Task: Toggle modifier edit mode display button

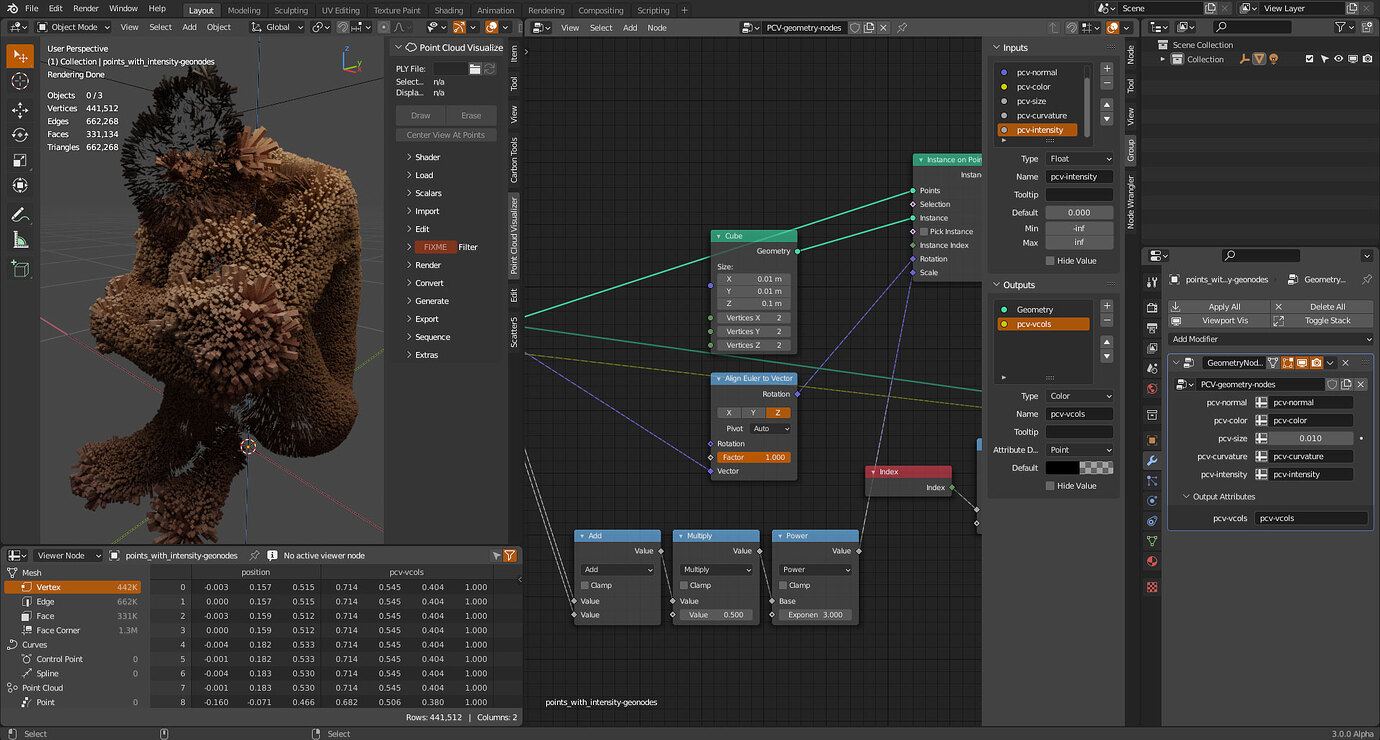Action: [1288, 363]
